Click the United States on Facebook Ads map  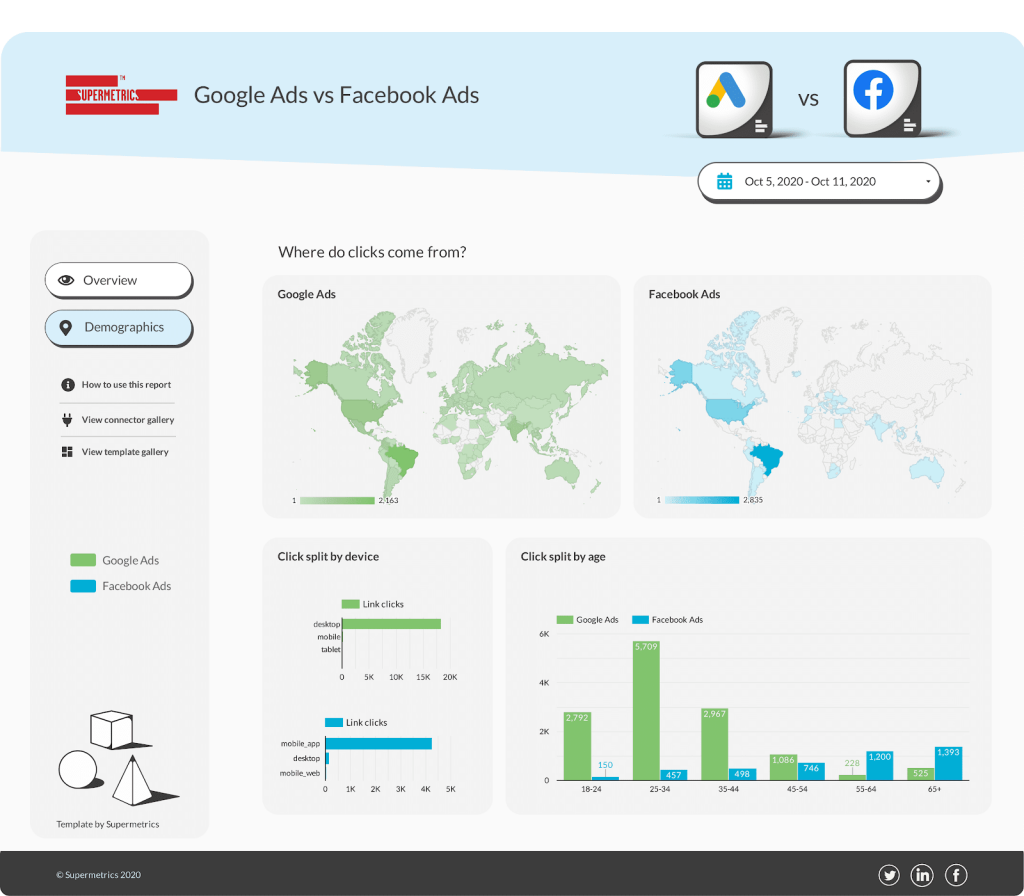click(x=730, y=410)
